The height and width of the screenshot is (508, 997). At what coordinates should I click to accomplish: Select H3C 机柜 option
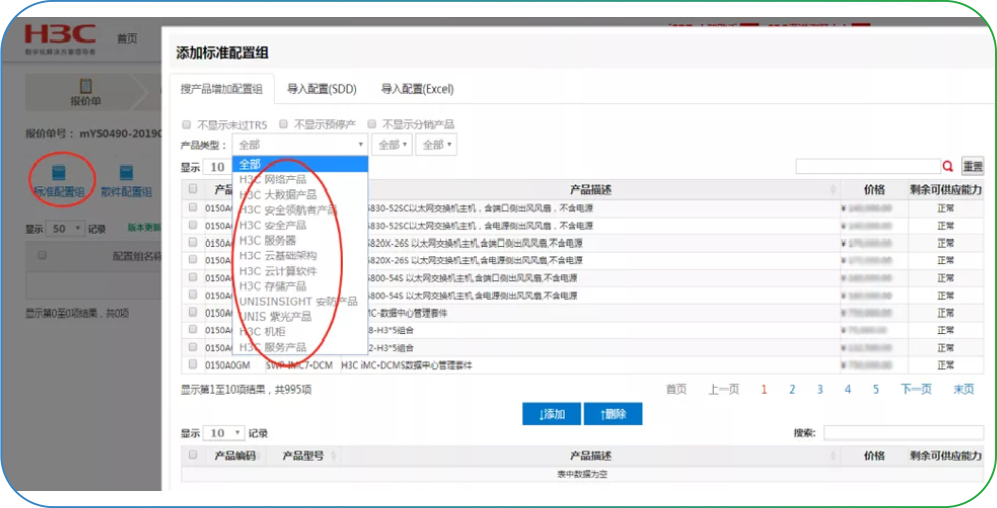pos(300,332)
